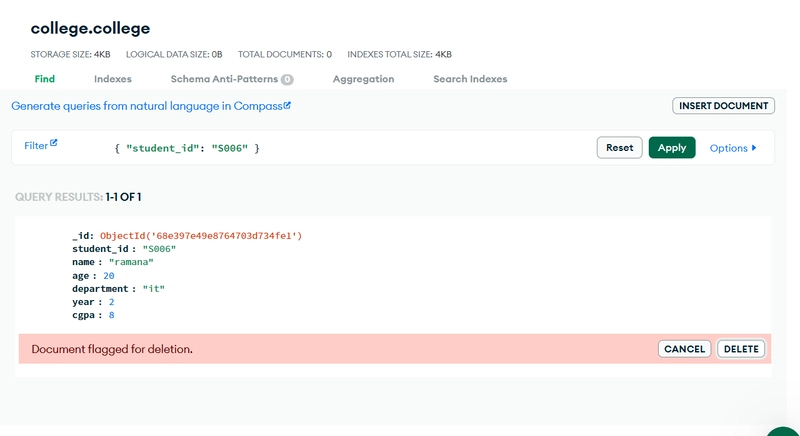Expand the query Options panel
Viewport: 800px width, 436px height.
(733, 148)
